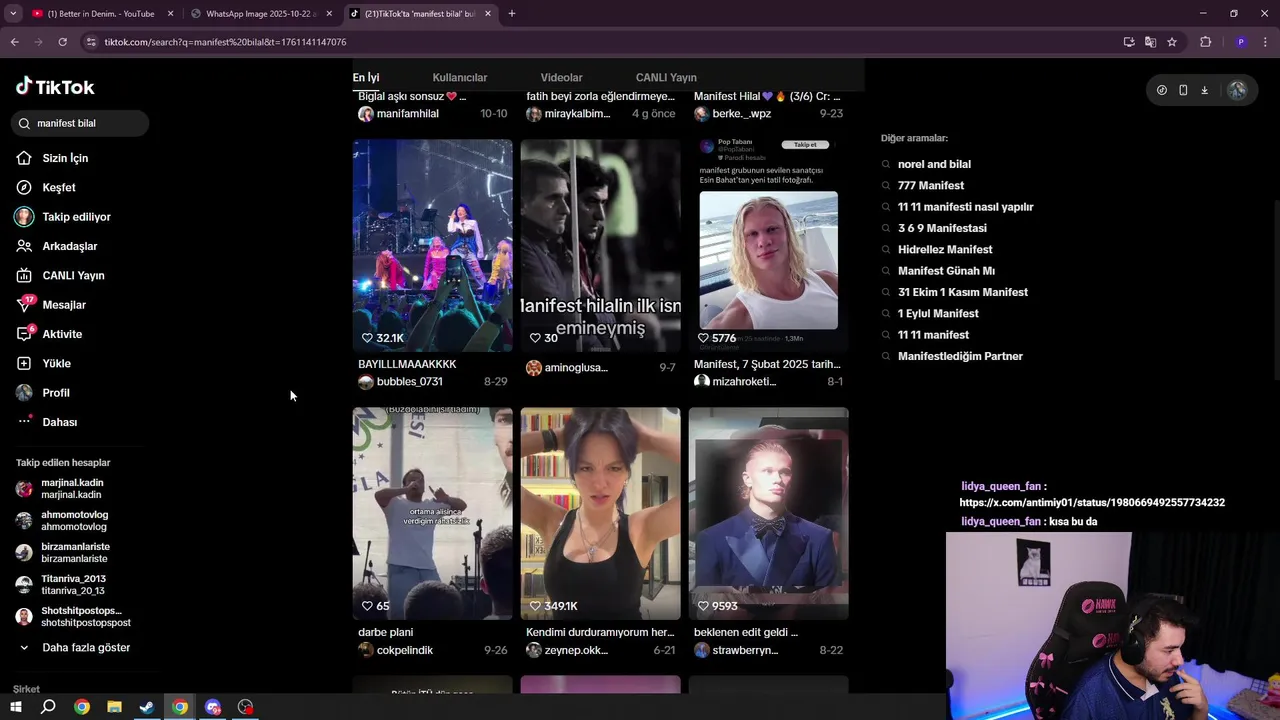Open File Explorer from taskbar

(x=114, y=707)
